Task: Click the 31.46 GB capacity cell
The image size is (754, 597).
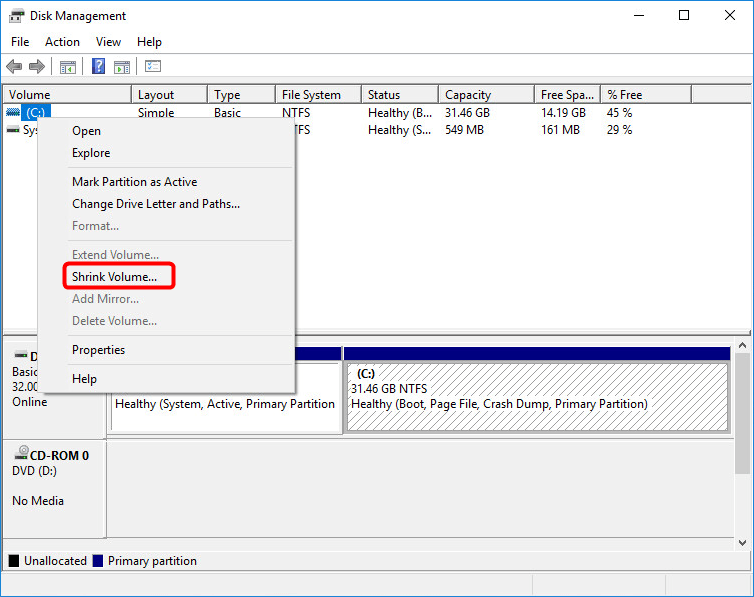Action: coord(467,113)
